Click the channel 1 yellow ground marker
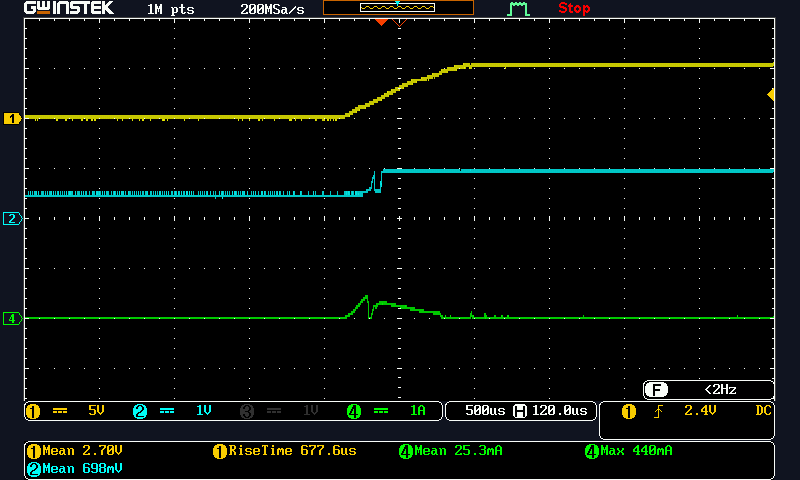Viewport: 800px width, 480px height. tap(12, 118)
